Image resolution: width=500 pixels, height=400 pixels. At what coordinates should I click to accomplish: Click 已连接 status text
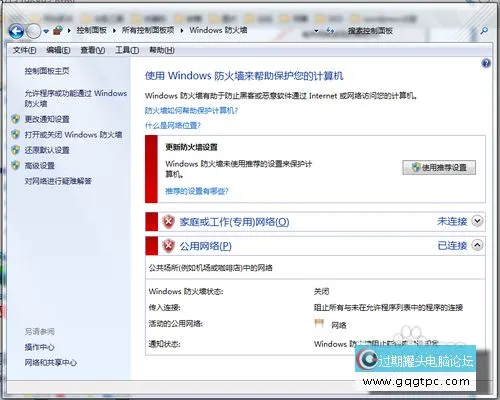[452, 245]
